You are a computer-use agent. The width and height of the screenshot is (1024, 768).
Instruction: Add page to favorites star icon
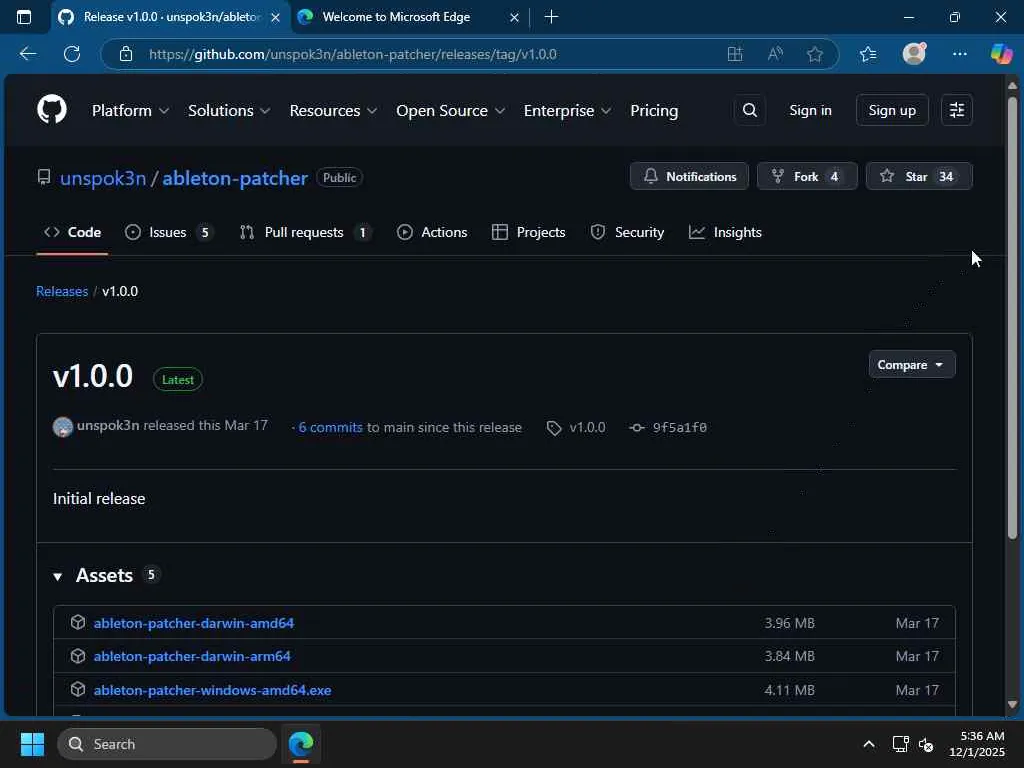click(x=814, y=54)
